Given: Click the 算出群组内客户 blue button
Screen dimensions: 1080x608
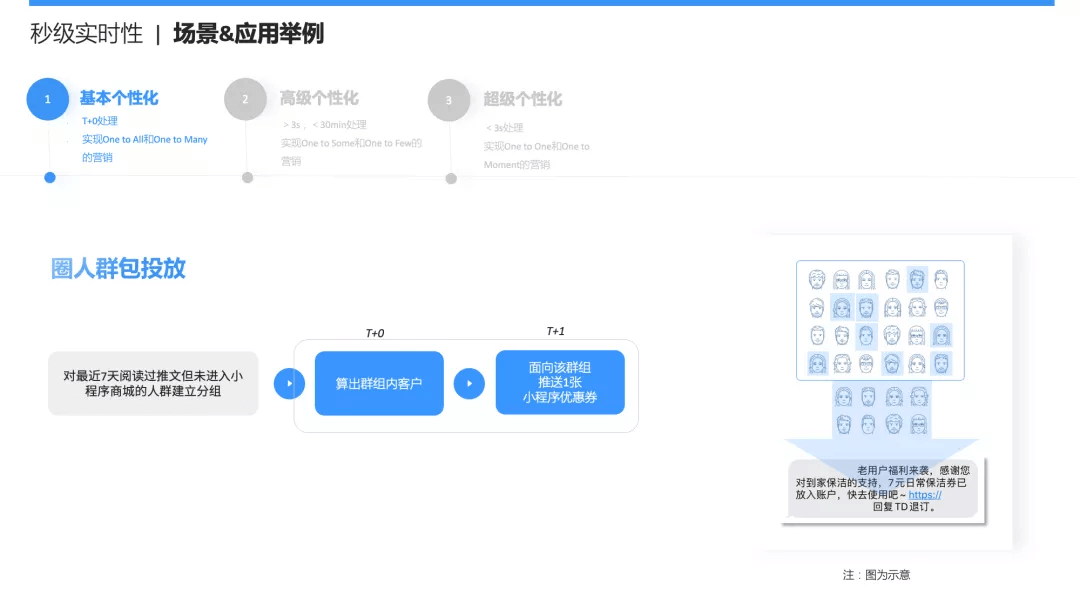Looking at the screenshot, I should [378, 382].
